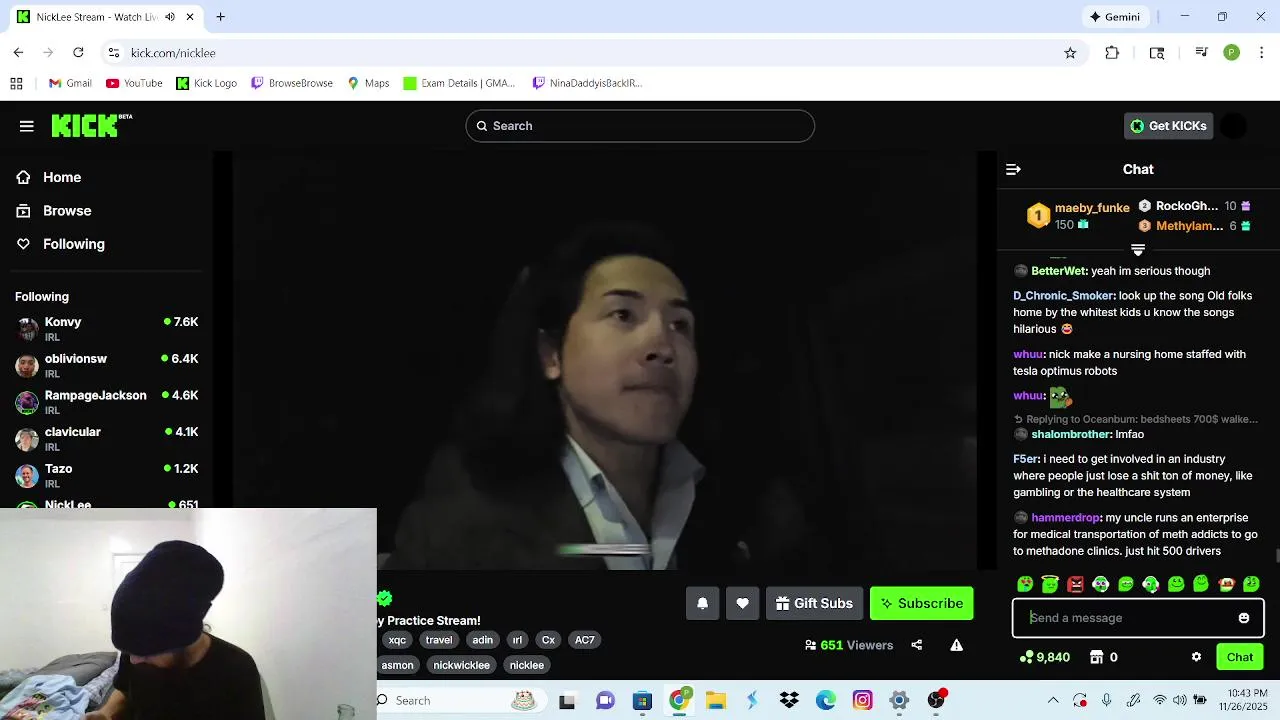Open the Maps bookmark
Image resolution: width=1280 pixels, height=720 pixels.
368,83
